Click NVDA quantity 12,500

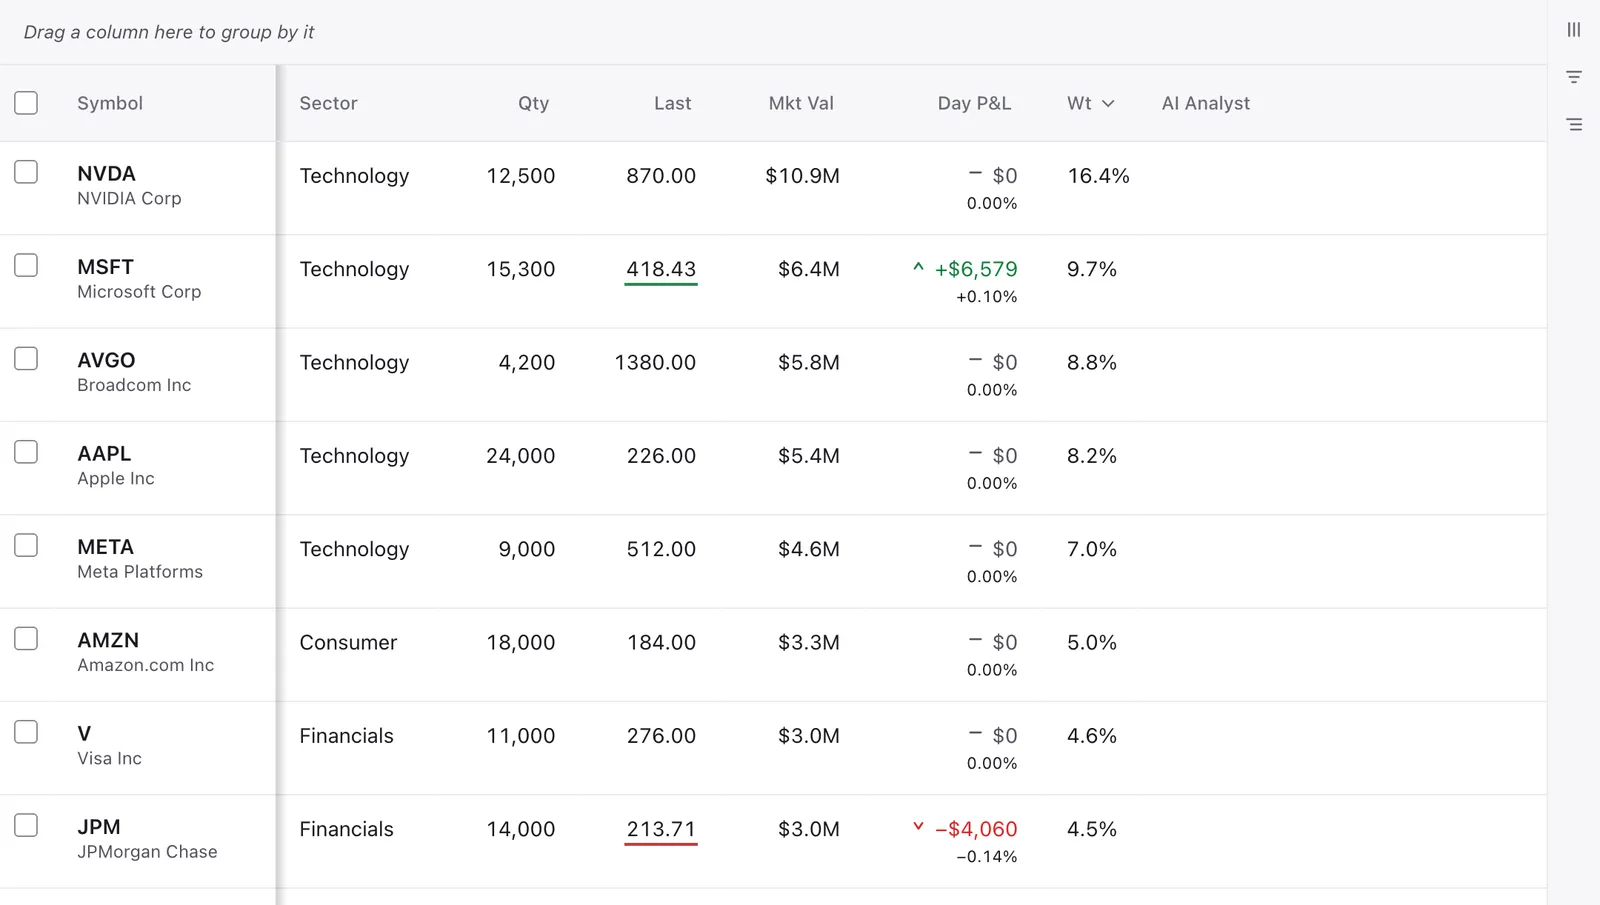pyautogui.click(x=520, y=176)
